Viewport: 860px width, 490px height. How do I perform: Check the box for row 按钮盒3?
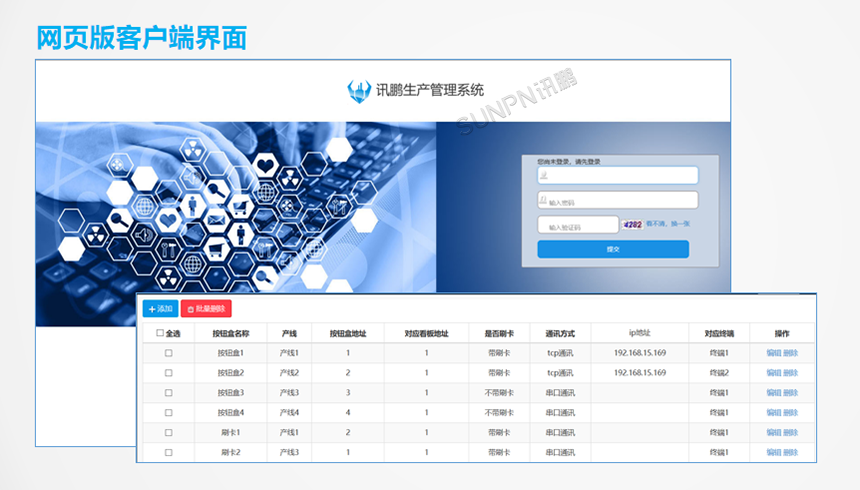tap(168, 393)
